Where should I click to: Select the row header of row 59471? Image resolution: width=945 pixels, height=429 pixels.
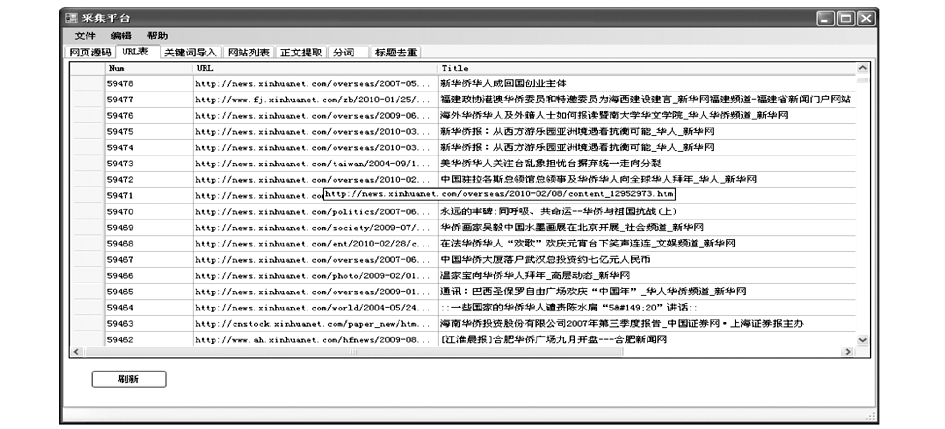pyautogui.click(x=87, y=196)
